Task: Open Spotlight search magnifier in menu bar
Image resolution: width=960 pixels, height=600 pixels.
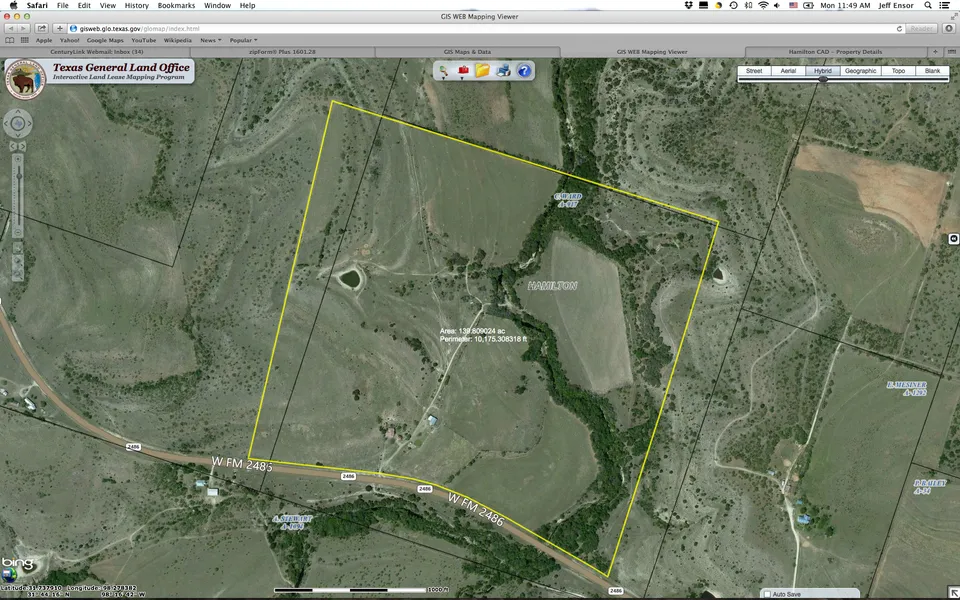Action: click(x=929, y=6)
